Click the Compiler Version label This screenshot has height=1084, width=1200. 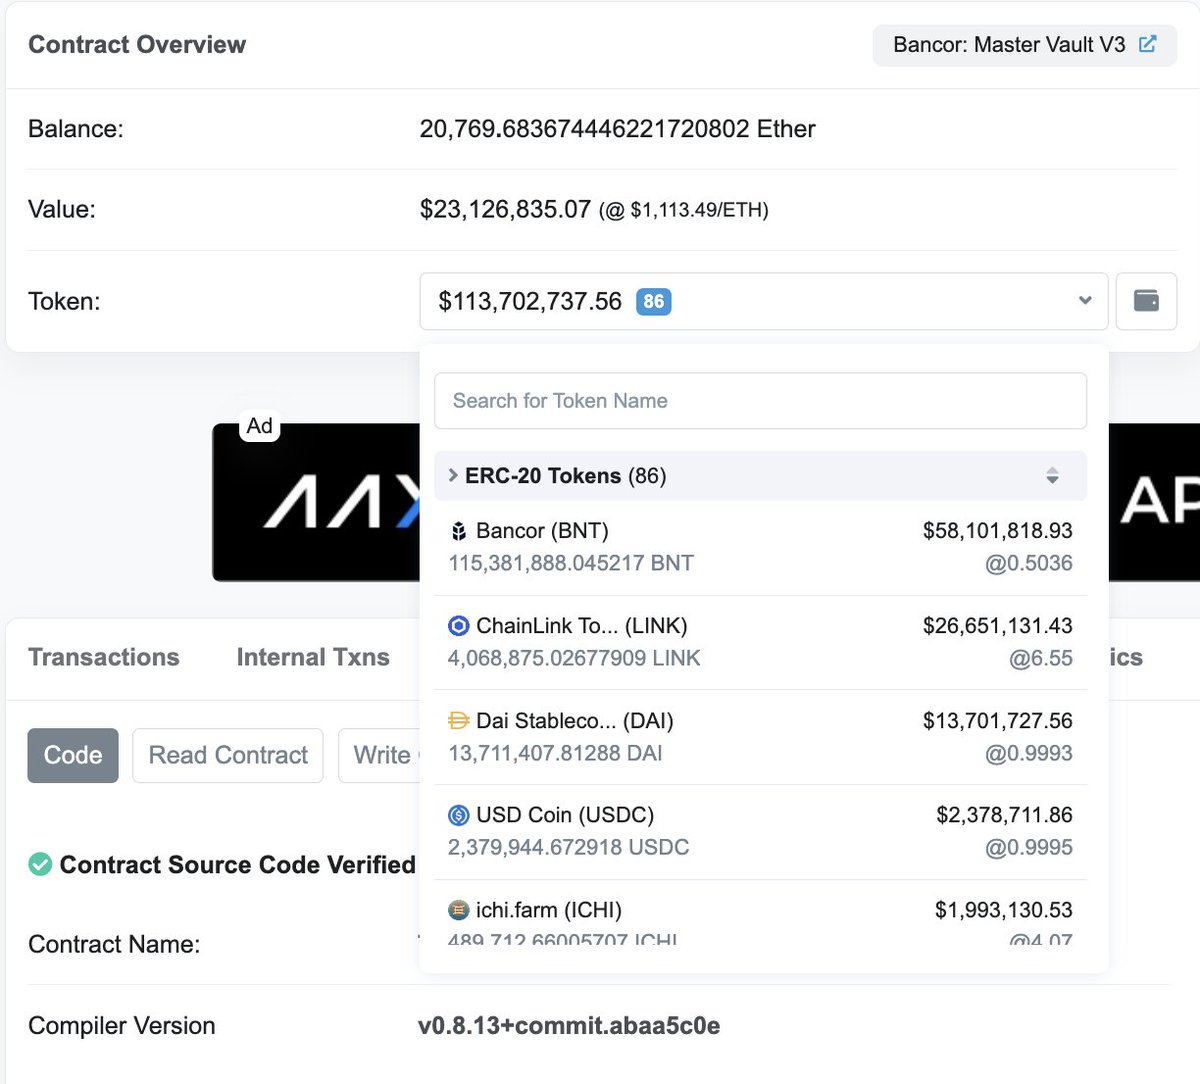click(x=122, y=1026)
